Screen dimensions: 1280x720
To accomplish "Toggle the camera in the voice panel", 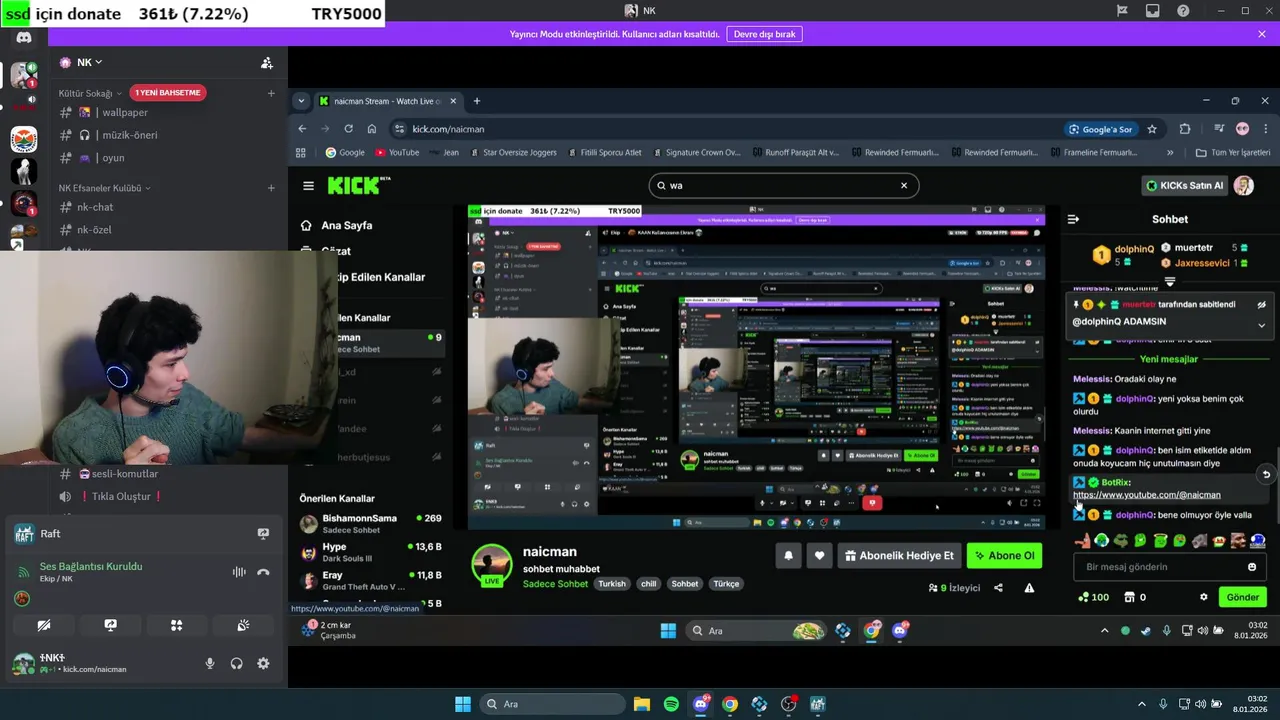I will click(44, 625).
